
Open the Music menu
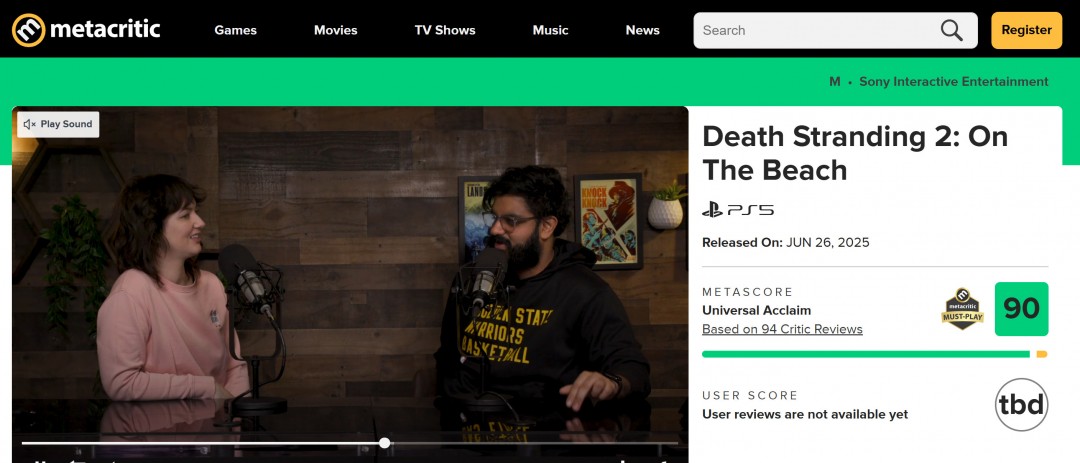click(x=550, y=30)
